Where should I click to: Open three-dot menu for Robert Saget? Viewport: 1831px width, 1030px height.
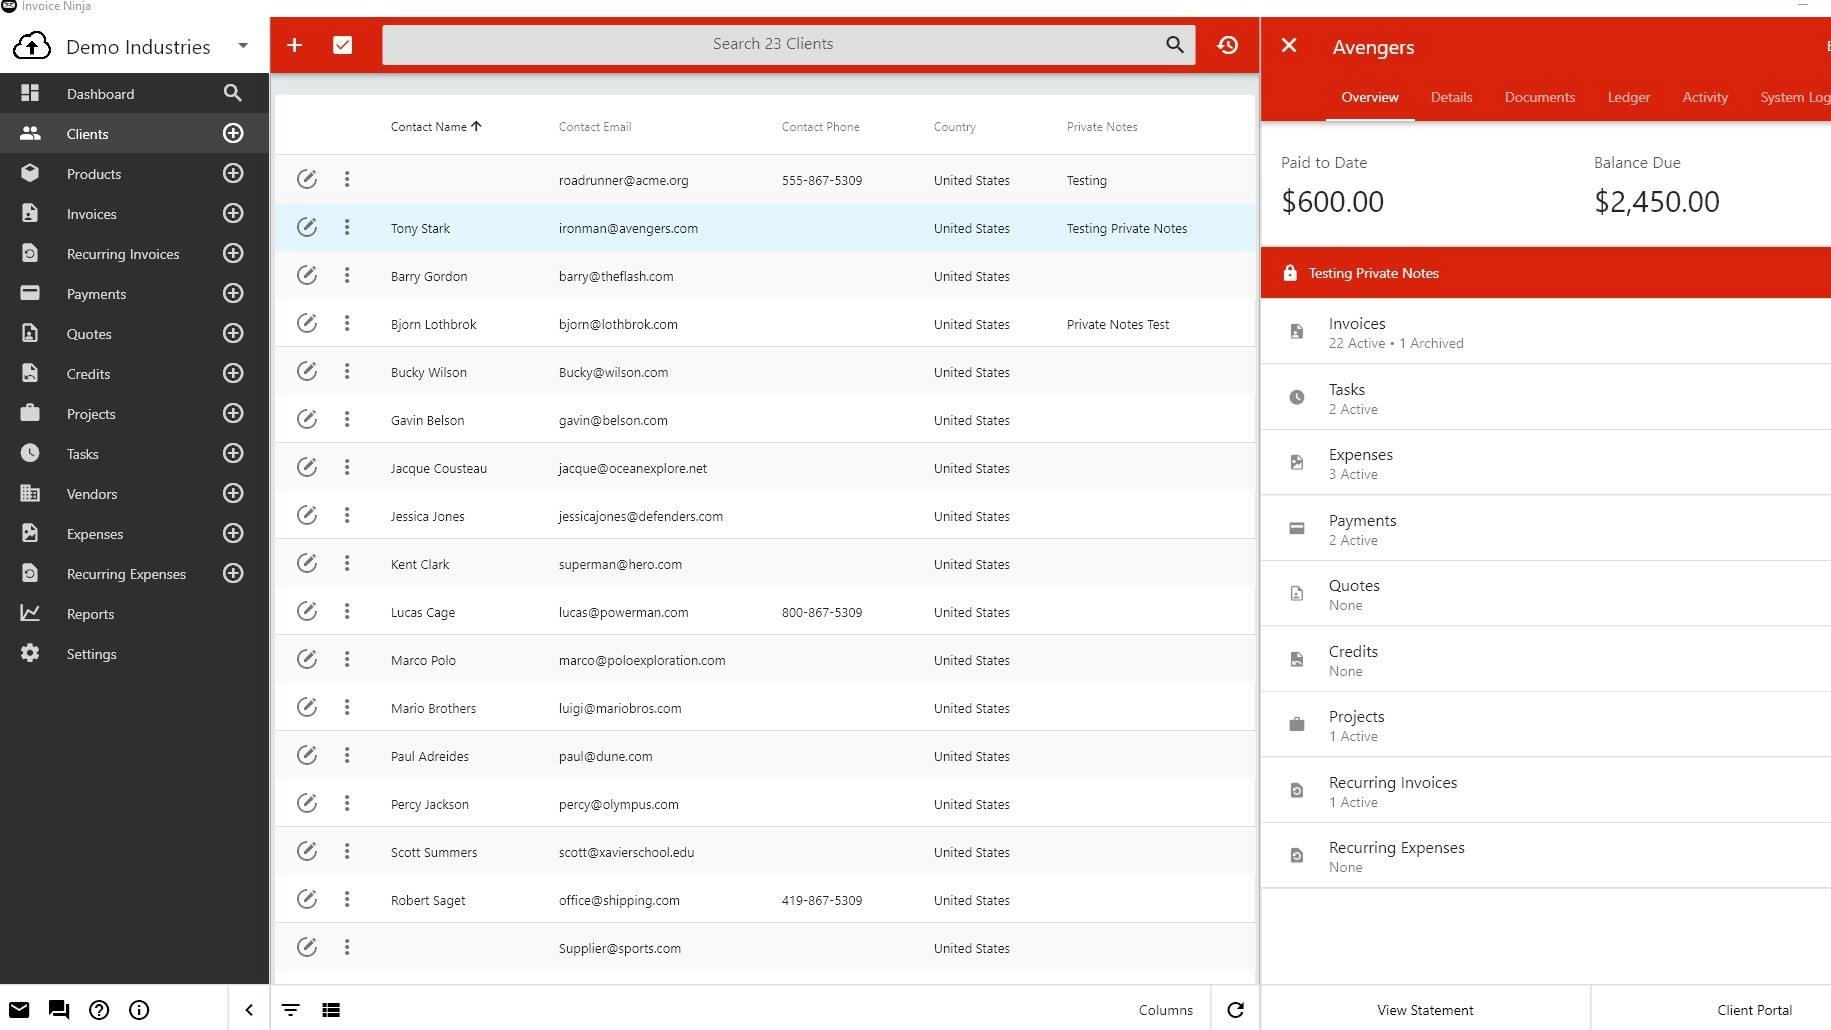(x=347, y=900)
